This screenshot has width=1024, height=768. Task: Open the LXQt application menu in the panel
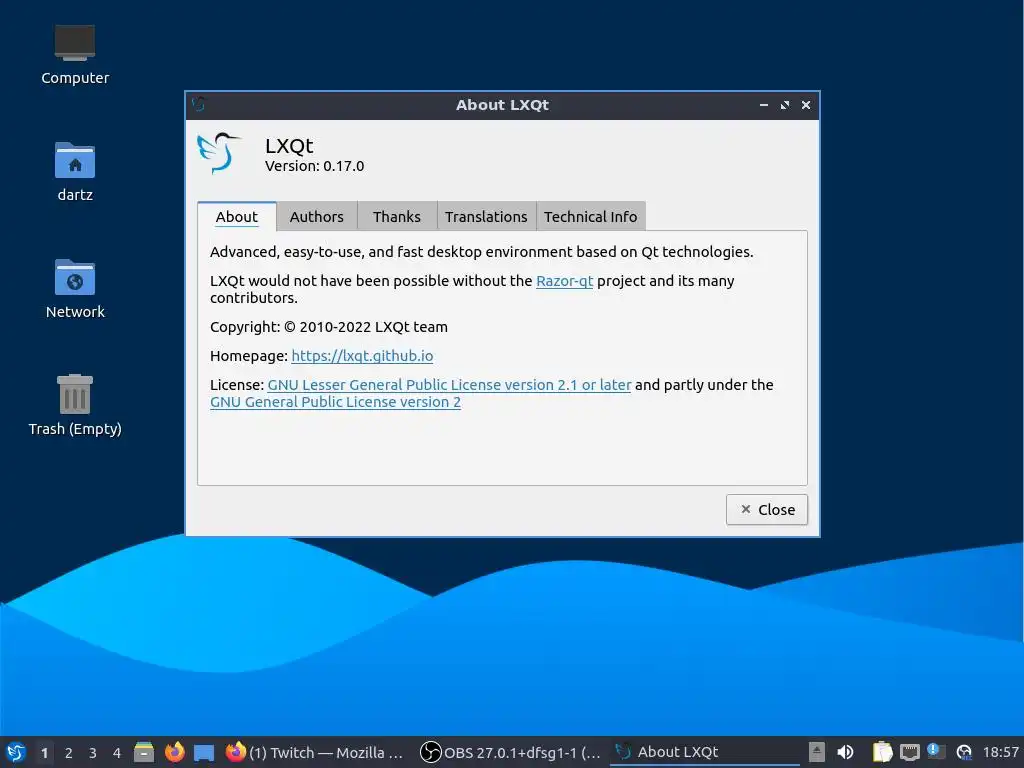point(16,752)
